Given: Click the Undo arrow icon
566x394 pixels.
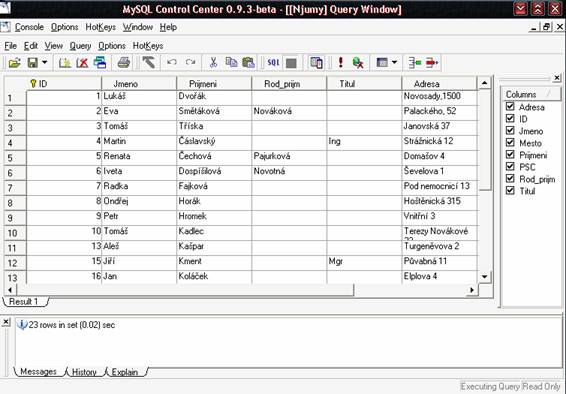Looking at the screenshot, I should click(172, 63).
